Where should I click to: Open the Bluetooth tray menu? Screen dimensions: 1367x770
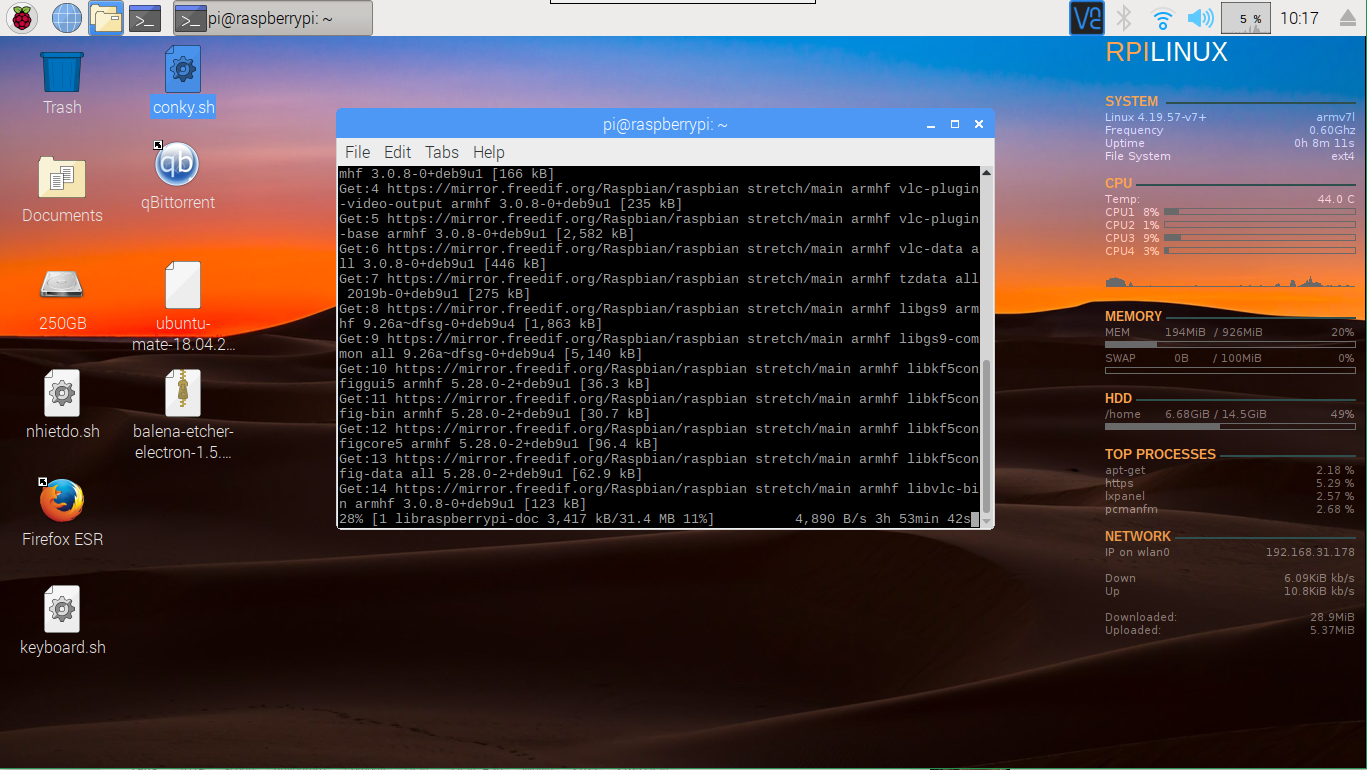pos(1124,18)
